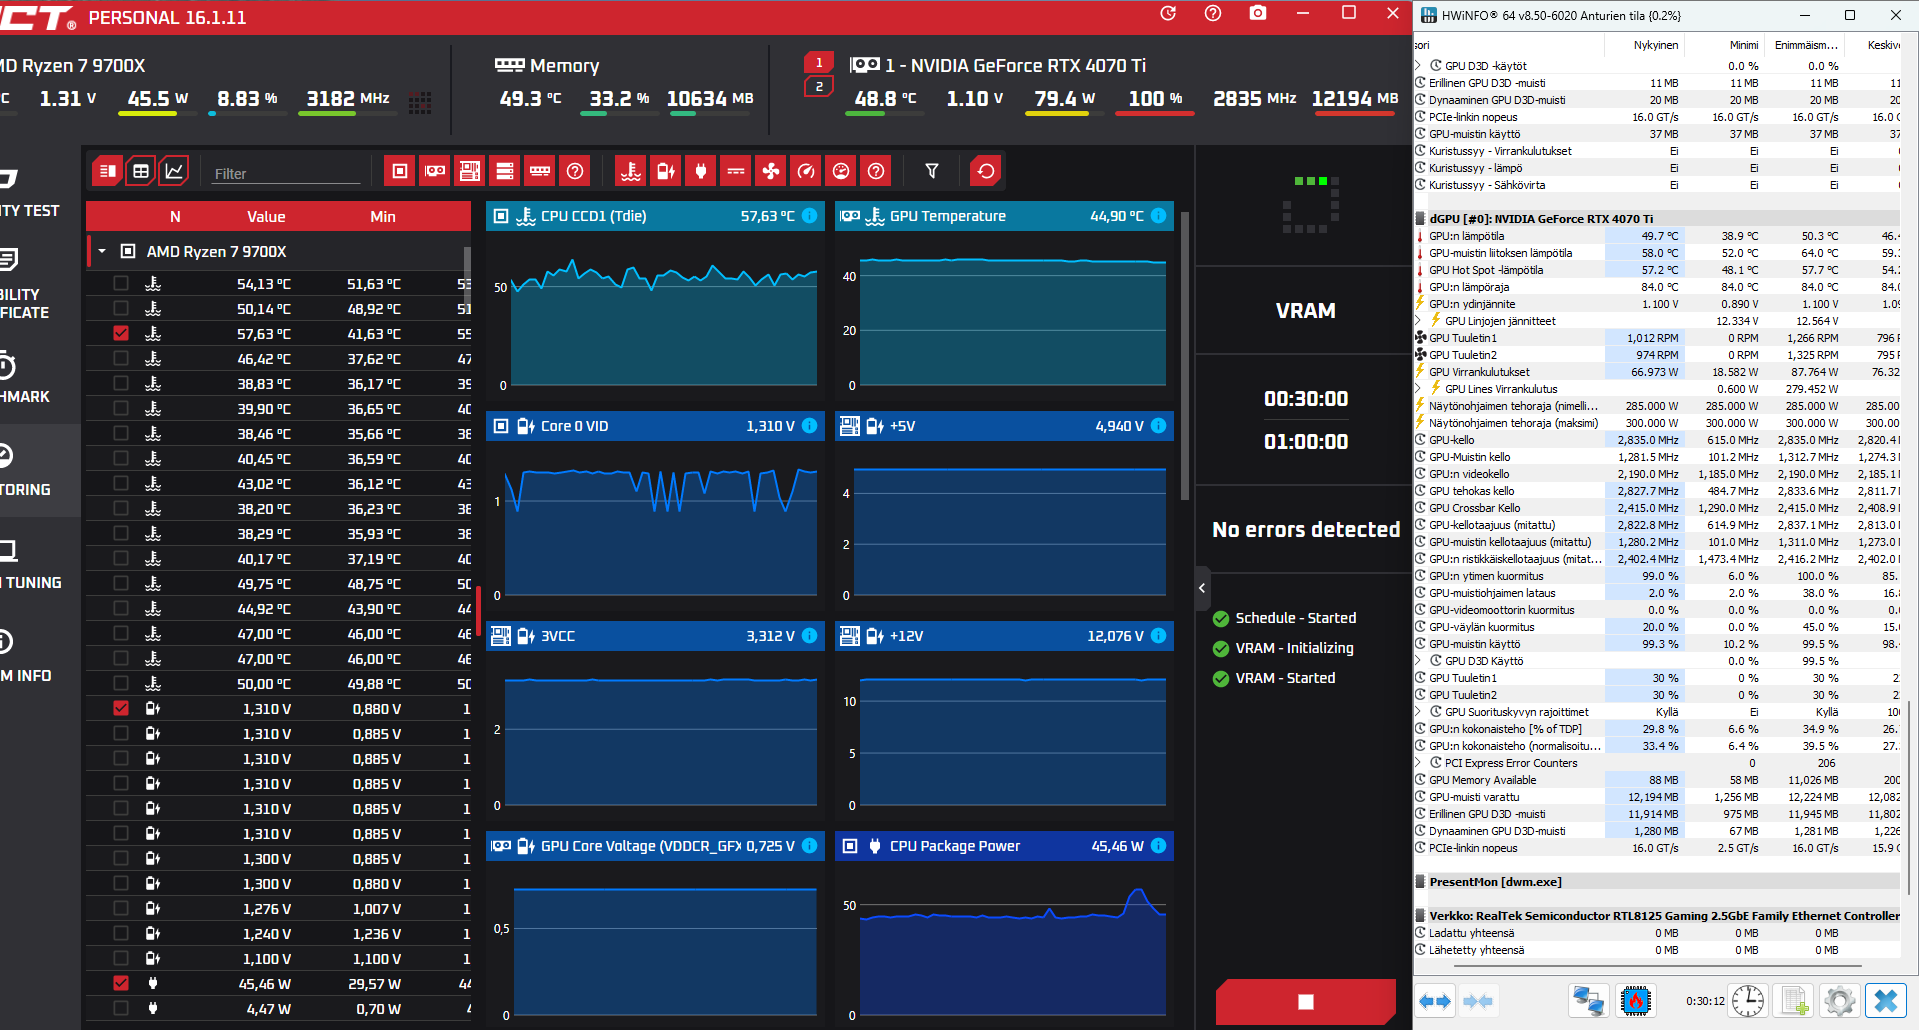
Task: Sort OCCT sensor table by Value
Action: 266,217
